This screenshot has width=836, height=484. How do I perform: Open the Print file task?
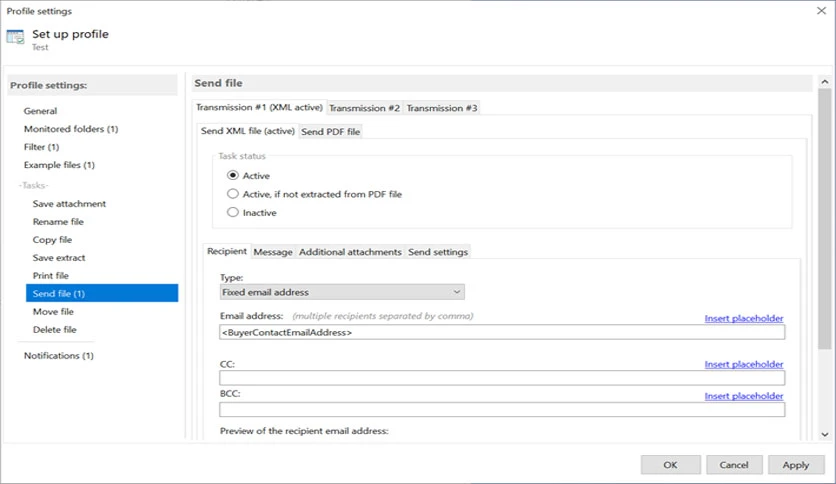[x=51, y=276]
